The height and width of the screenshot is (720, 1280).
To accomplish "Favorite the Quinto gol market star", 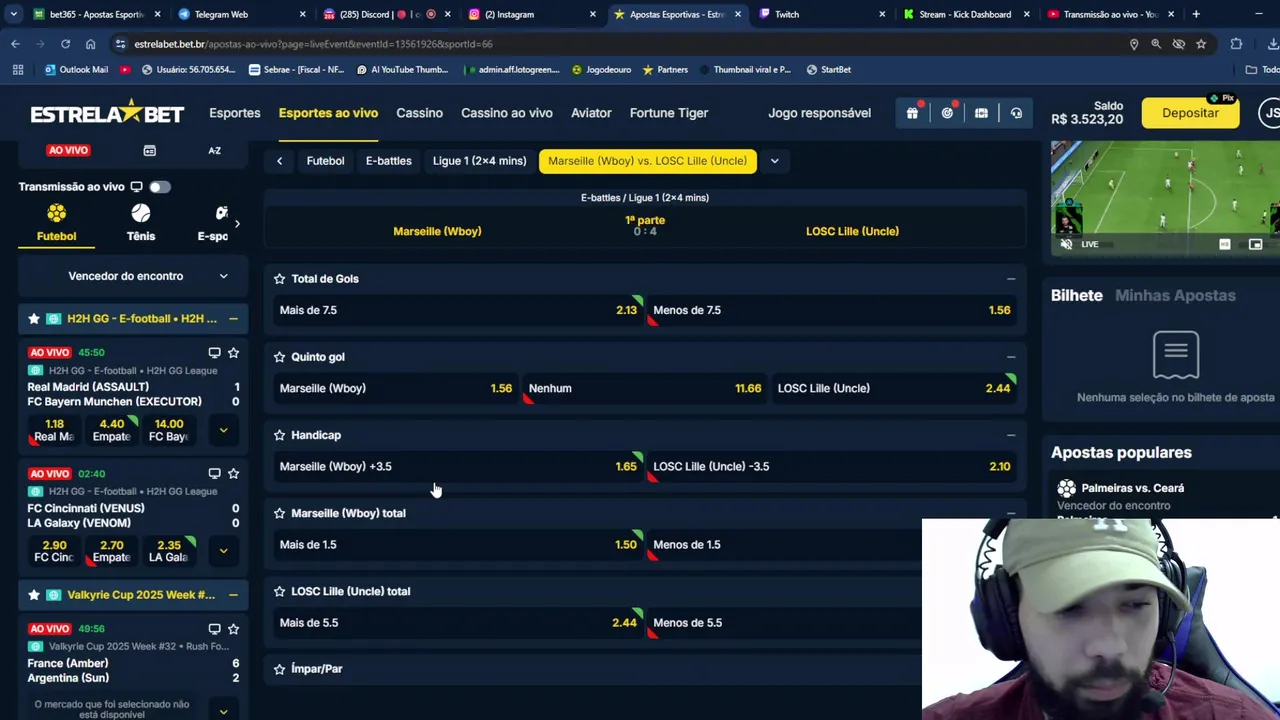I will pyautogui.click(x=280, y=357).
